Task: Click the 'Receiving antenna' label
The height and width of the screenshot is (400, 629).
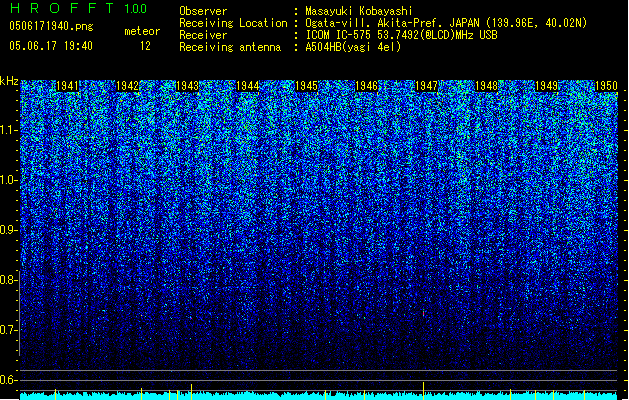Action: coord(230,47)
